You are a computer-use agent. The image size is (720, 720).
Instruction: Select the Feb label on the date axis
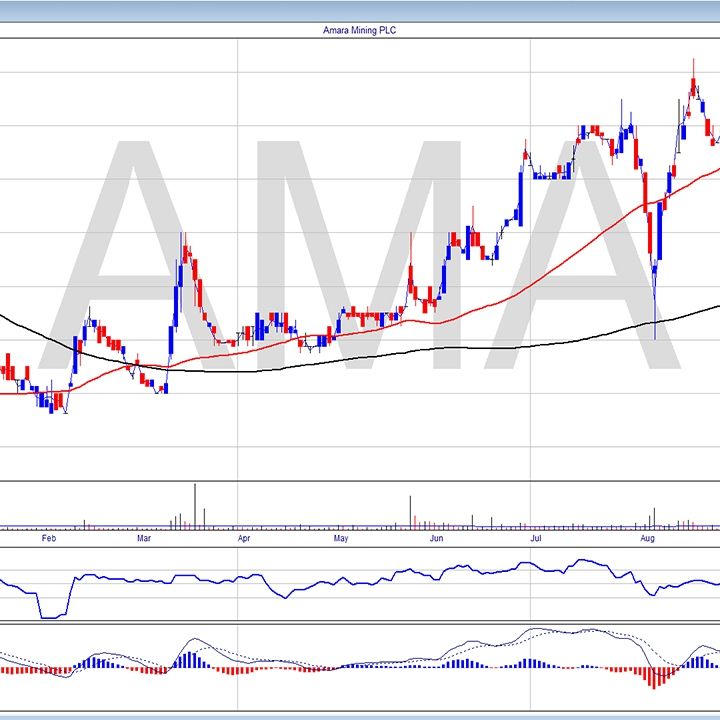click(x=47, y=538)
